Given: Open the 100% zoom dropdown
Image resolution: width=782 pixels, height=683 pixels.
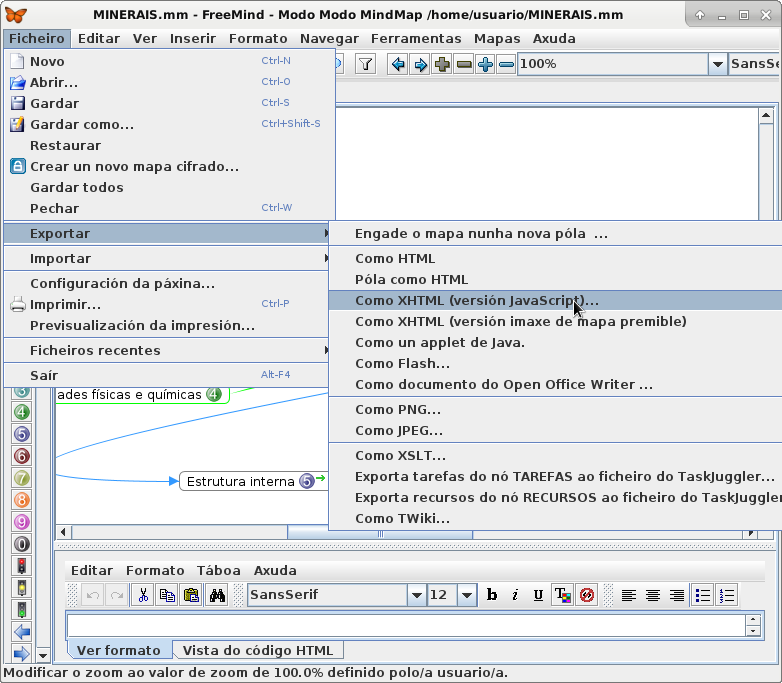Looking at the screenshot, I should click(x=717, y=64).
